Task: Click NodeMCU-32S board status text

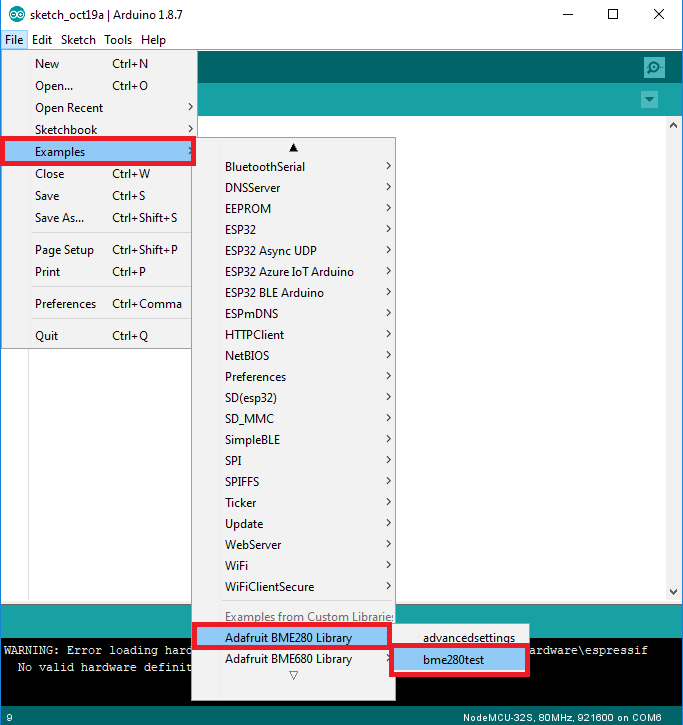Action: click(x=562, y=718)
